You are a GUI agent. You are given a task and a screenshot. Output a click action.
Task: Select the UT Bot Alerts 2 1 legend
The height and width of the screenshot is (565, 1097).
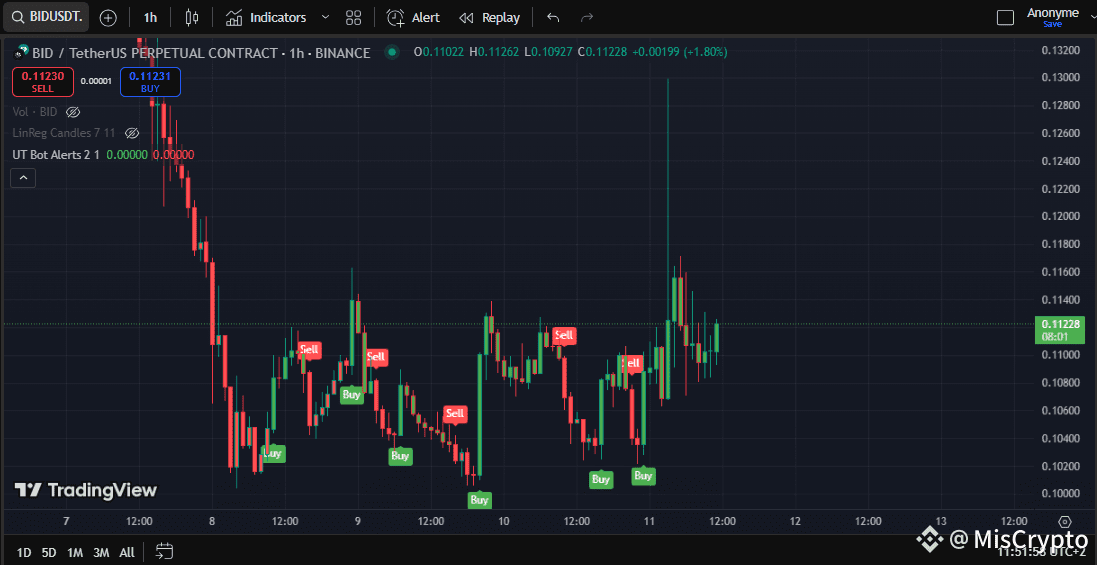point(56,155)
